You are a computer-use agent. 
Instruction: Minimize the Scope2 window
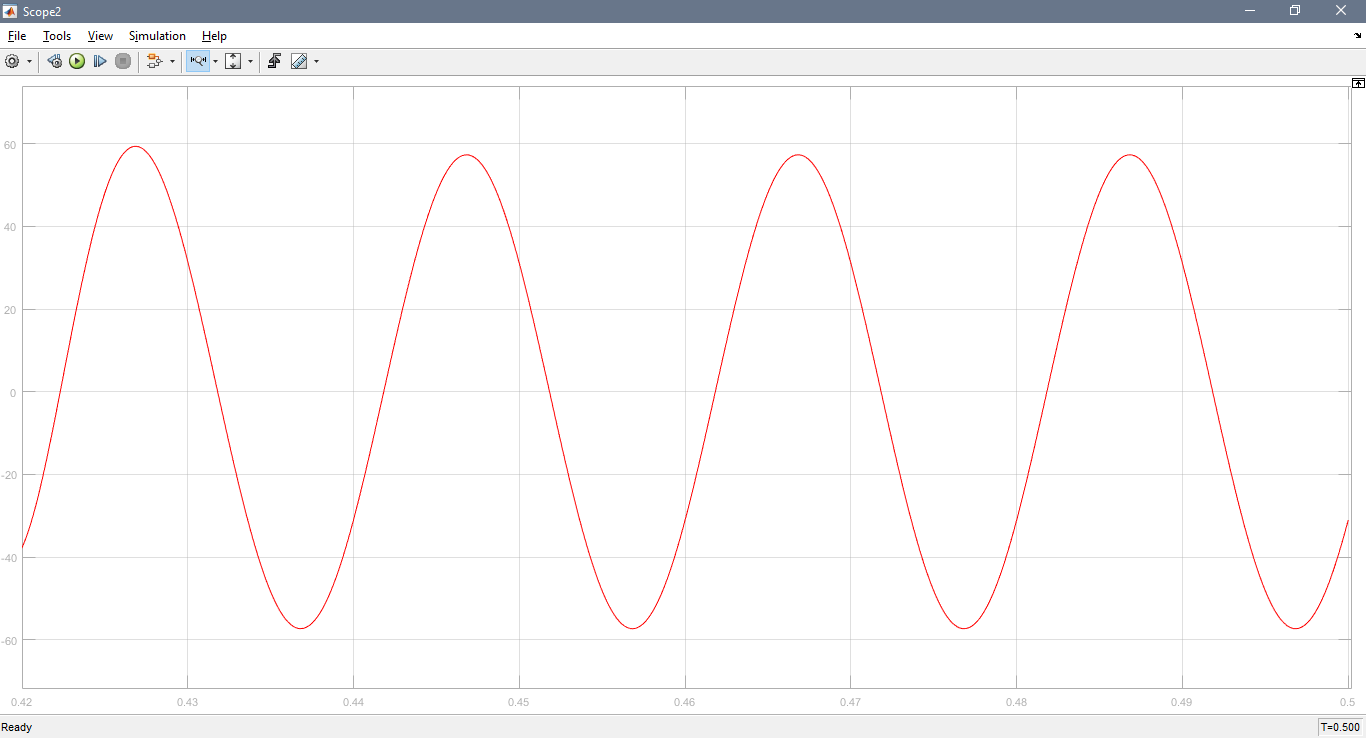tap(1250, 11)
